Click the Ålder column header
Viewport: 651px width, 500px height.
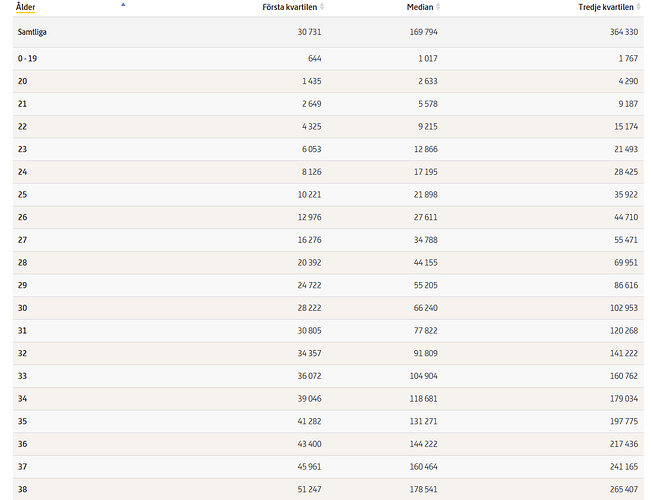pyautogui.click(x=27, y=7)
